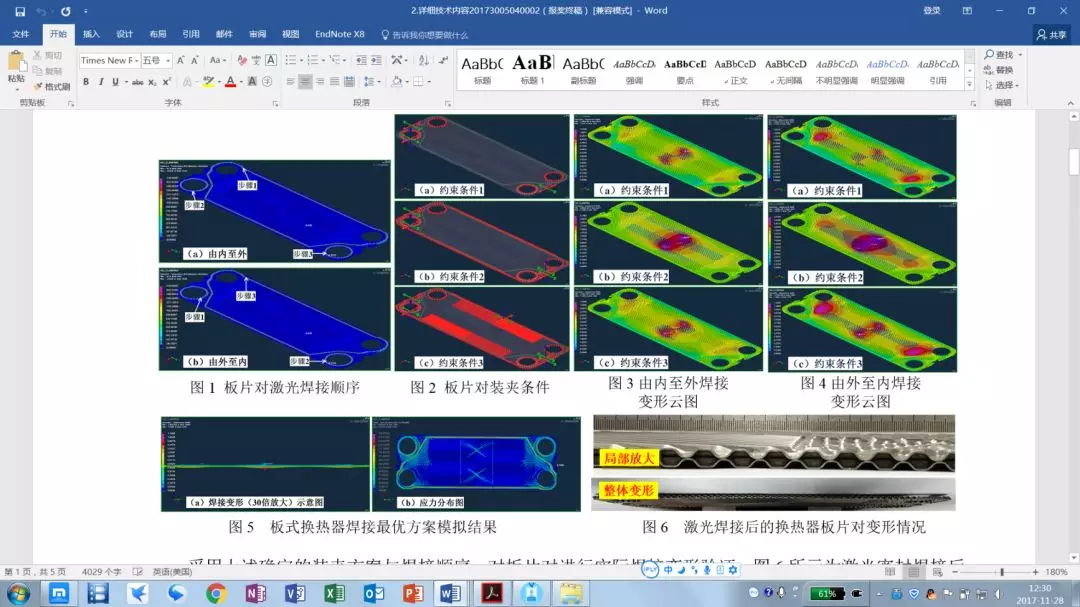Toggle underline formatting
Viewport: 1080px width, 607px height.
tap(114, 81)
